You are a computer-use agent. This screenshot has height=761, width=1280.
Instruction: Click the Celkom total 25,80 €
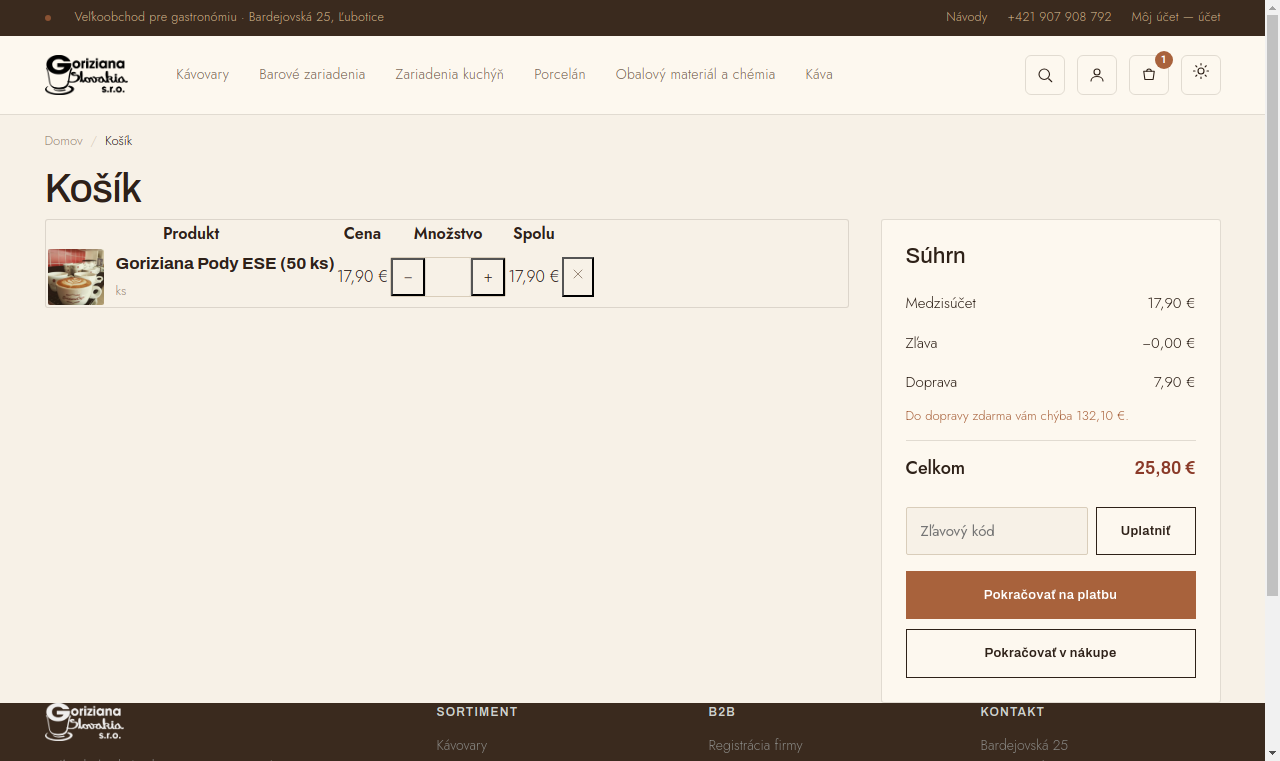click(1165, 468)
